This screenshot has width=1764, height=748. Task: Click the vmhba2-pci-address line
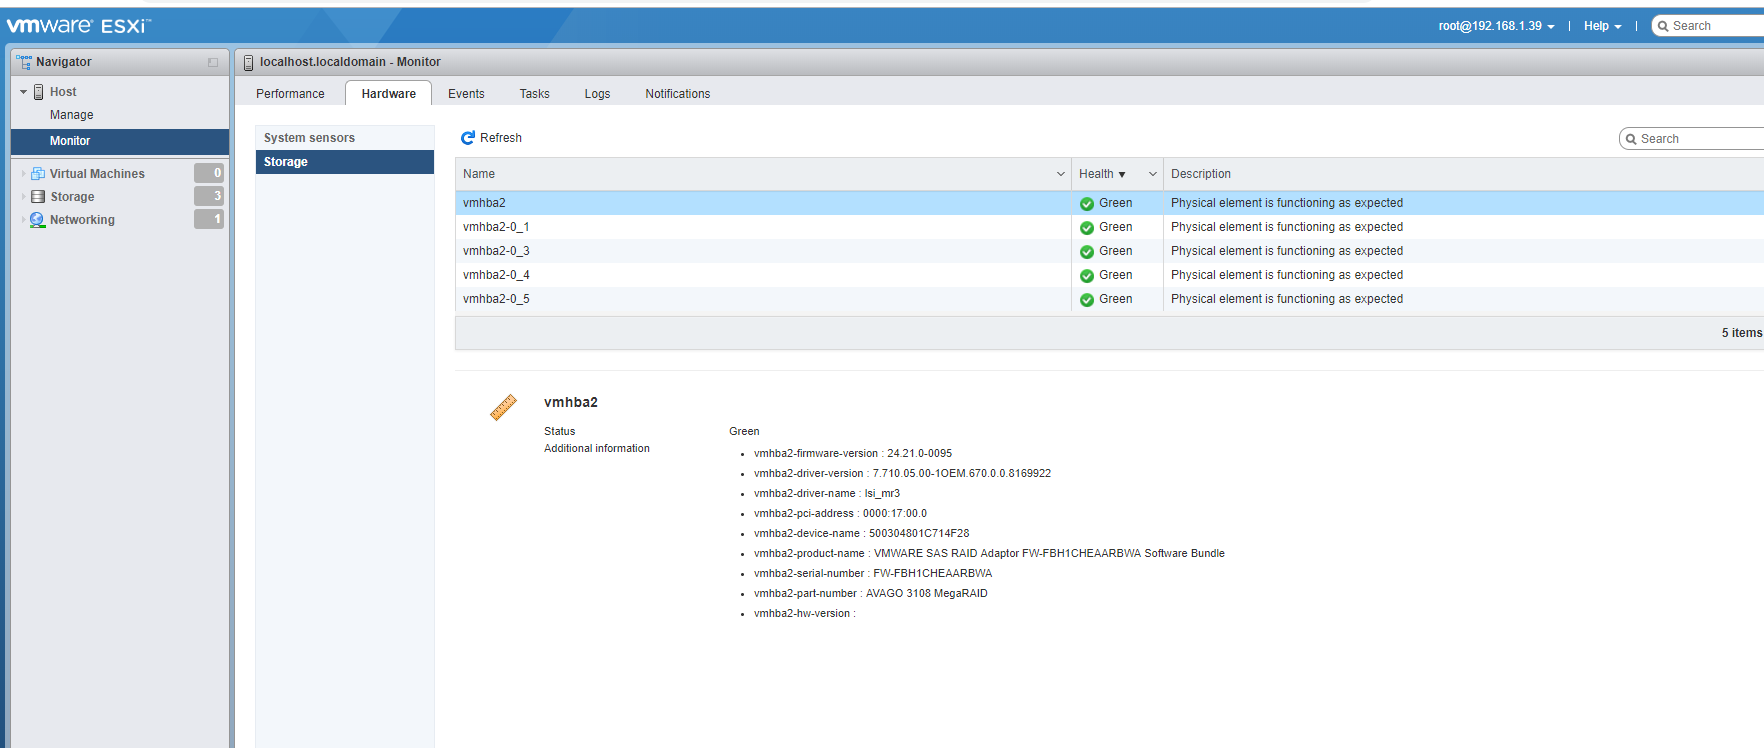[x=840, y=514]
